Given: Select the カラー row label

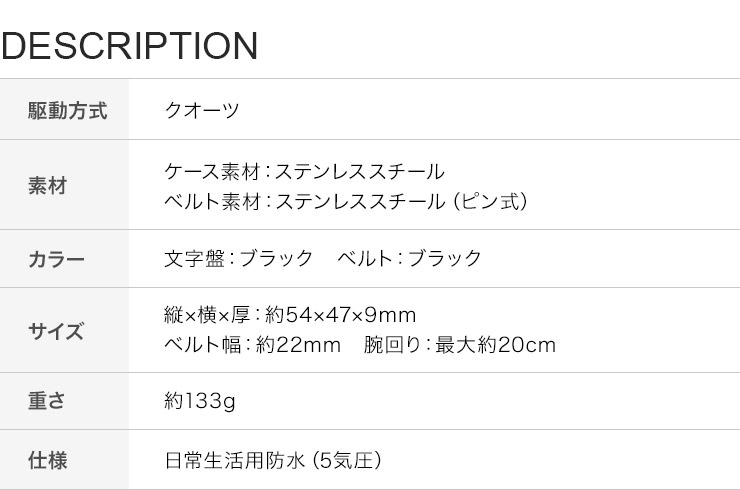Looking at the screenshot, I should 56,260.
